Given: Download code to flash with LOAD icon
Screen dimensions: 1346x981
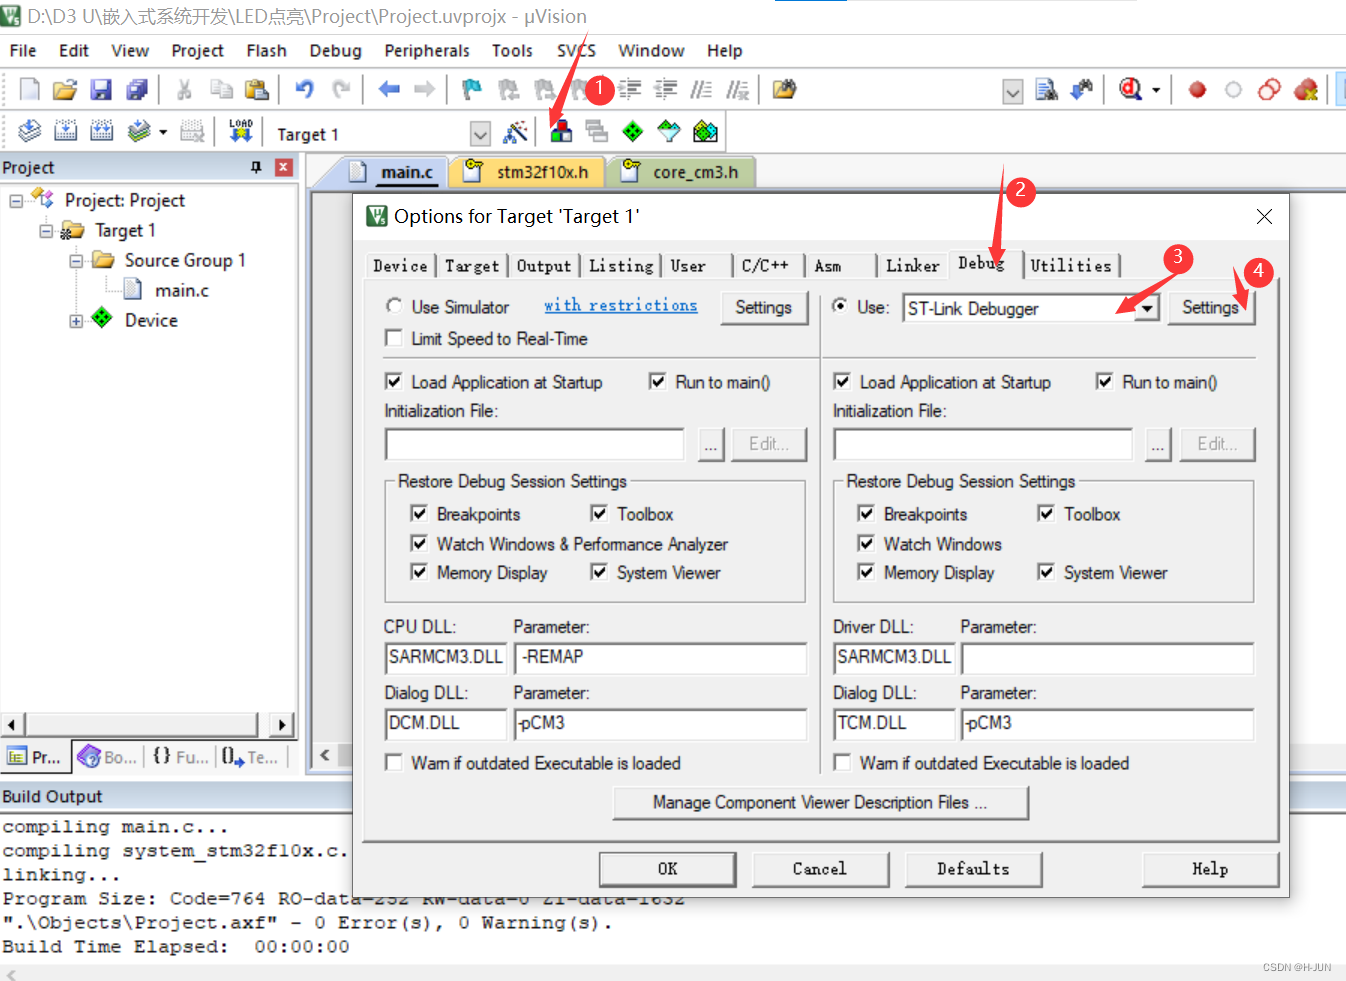Looking at the screenshot, I should click(241, 131).
